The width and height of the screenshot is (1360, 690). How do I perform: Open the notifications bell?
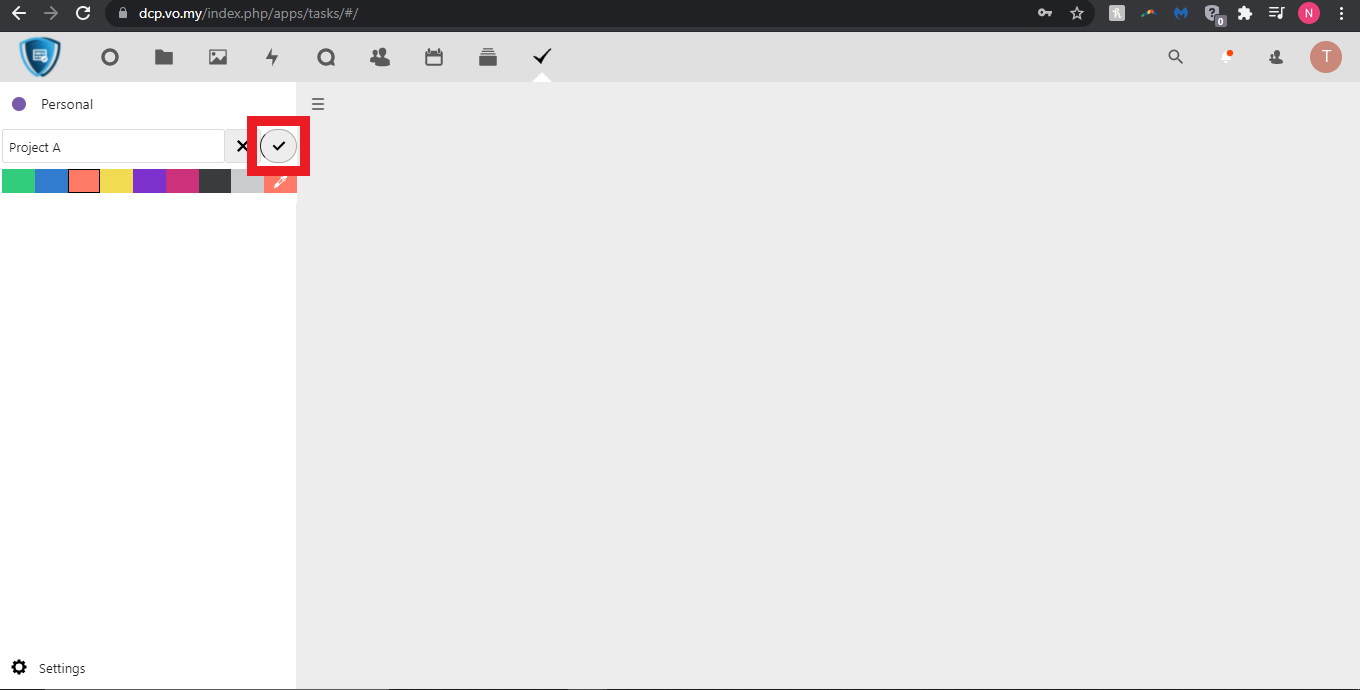(x=1226, y=57)
